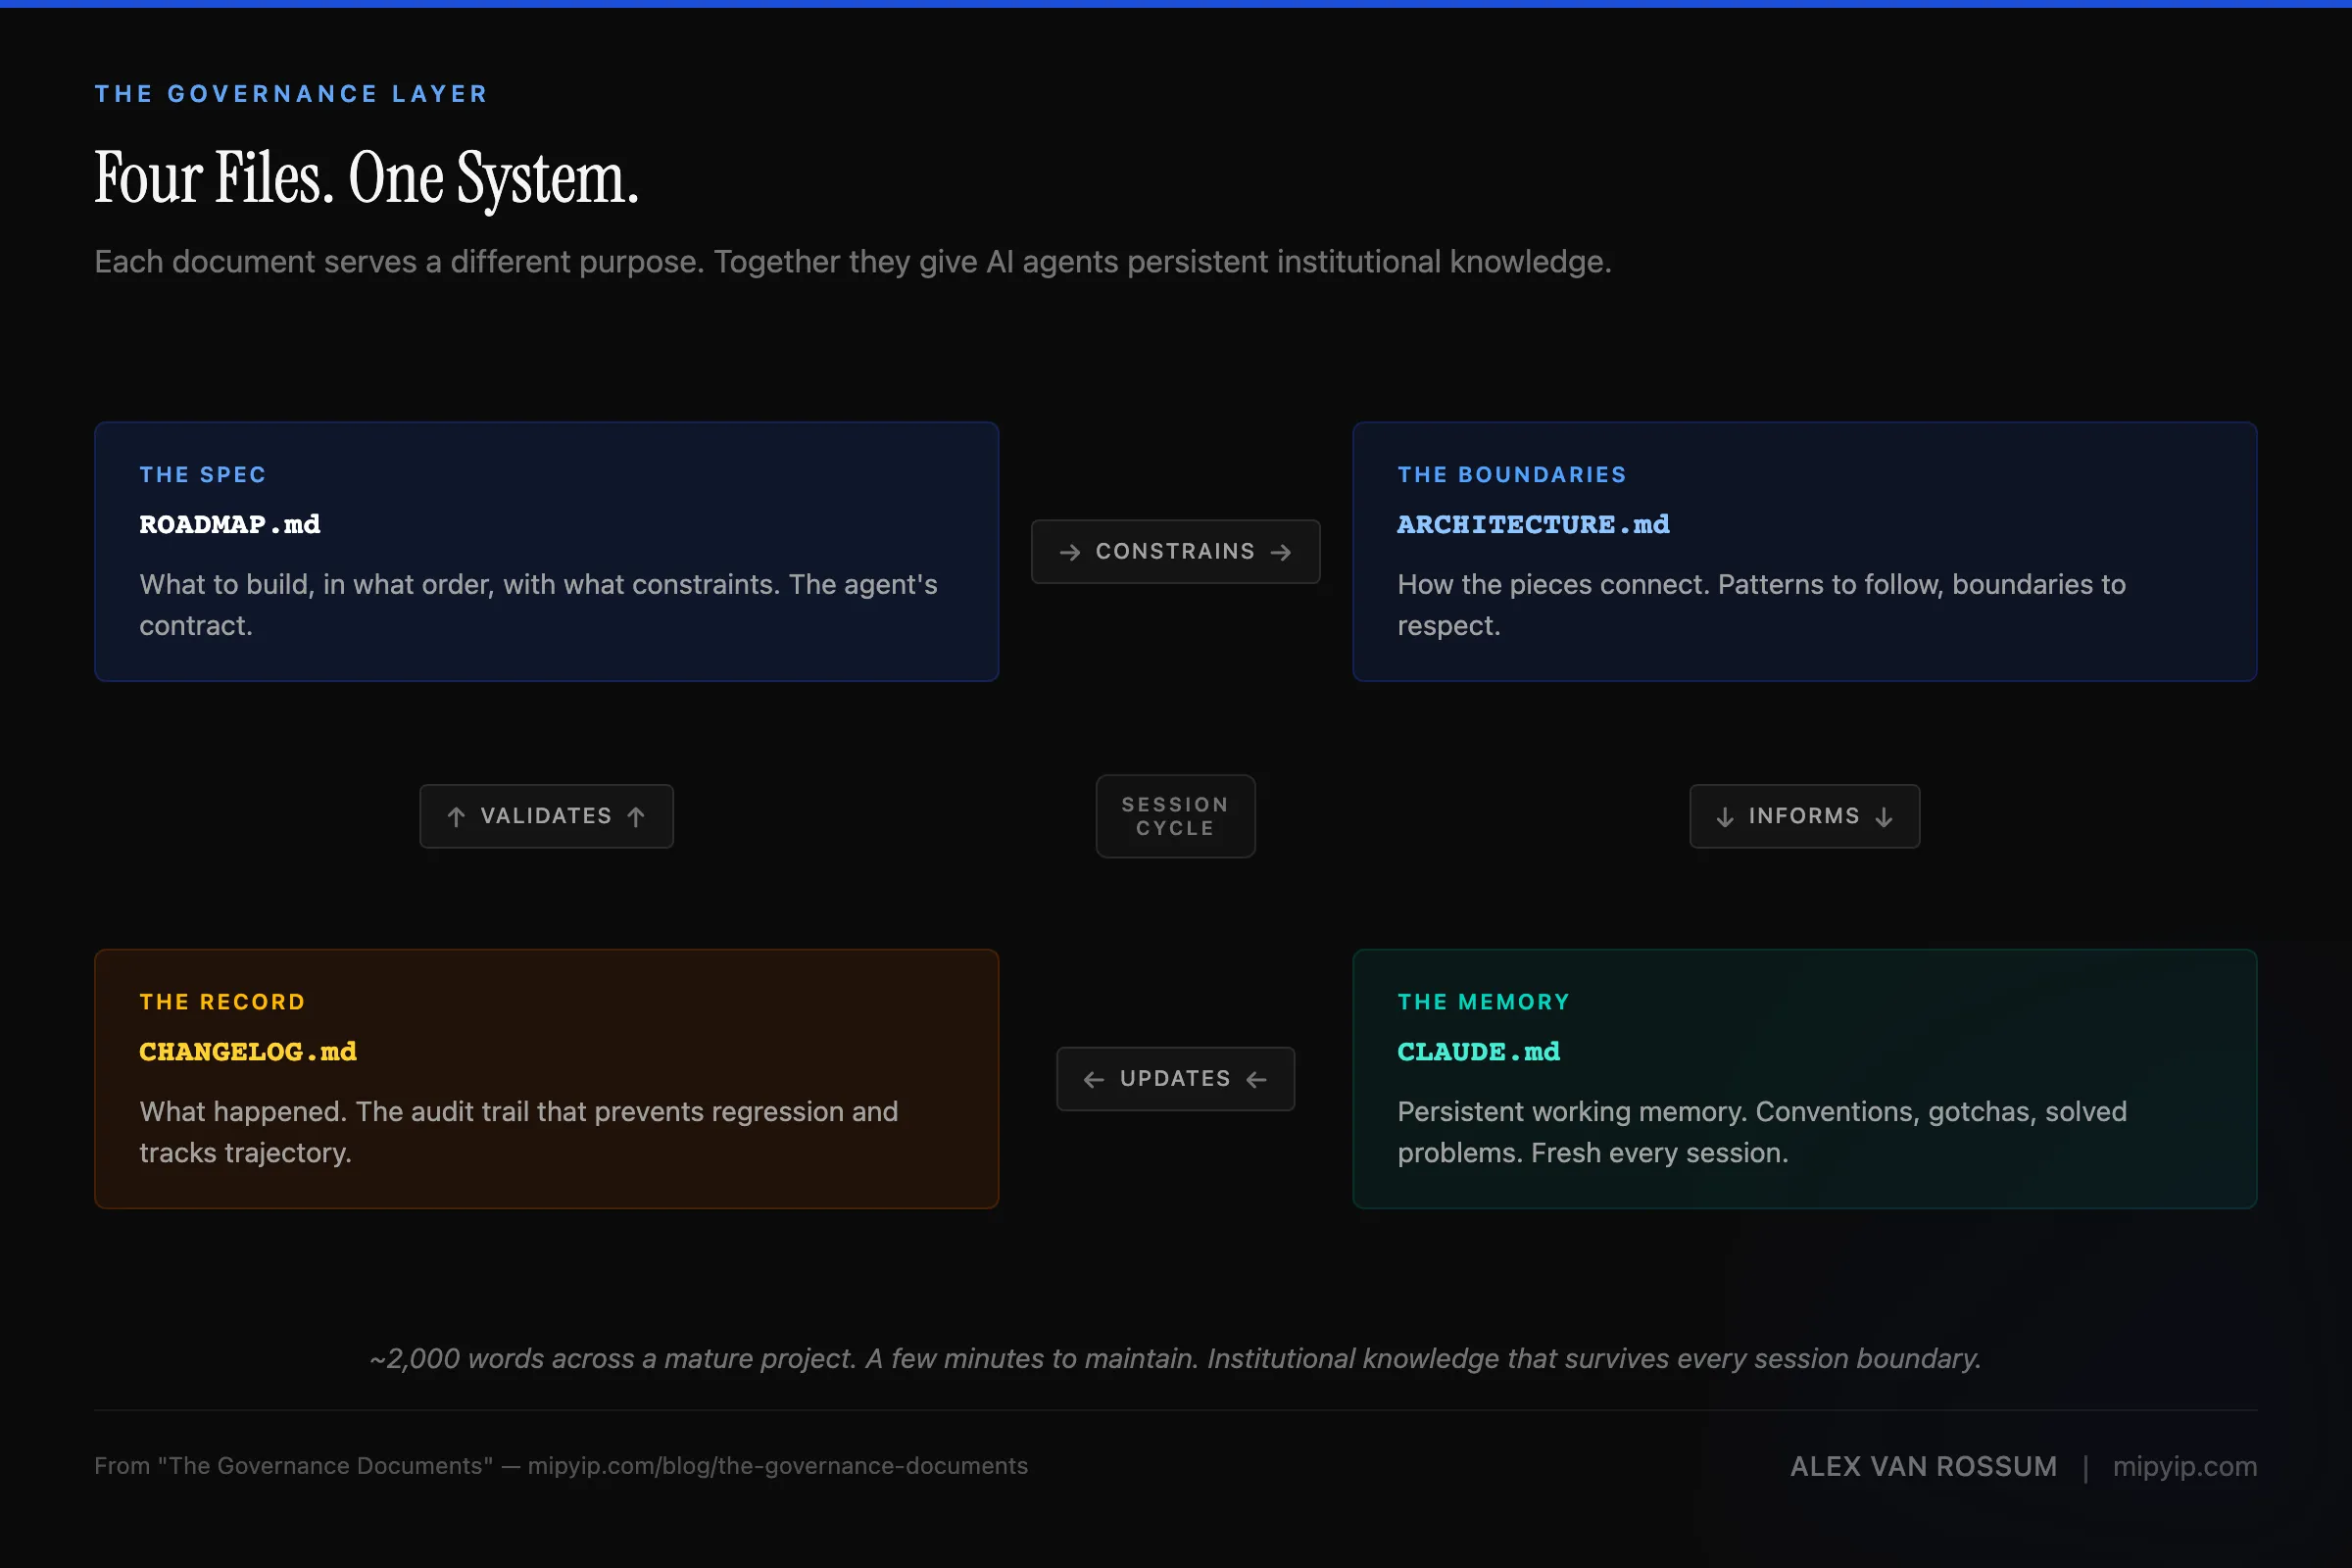Click the CLAUDE.md filename heading
Image resolution: width=2352 pixels, height=1568 pixels.
1478,1051
